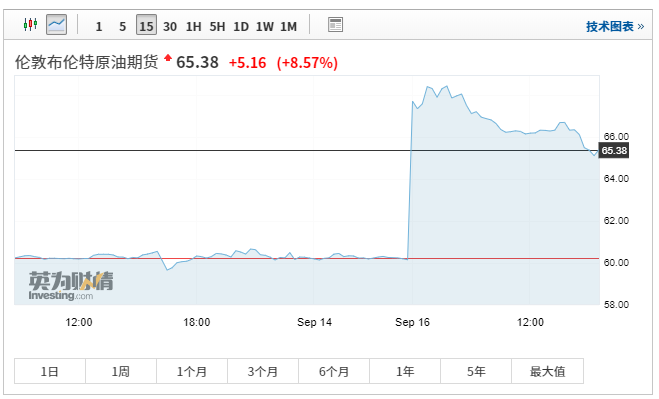The height and width of the screenshot is (399, 659).
Task: Show the 最大值 range
Action: (547, 371)
